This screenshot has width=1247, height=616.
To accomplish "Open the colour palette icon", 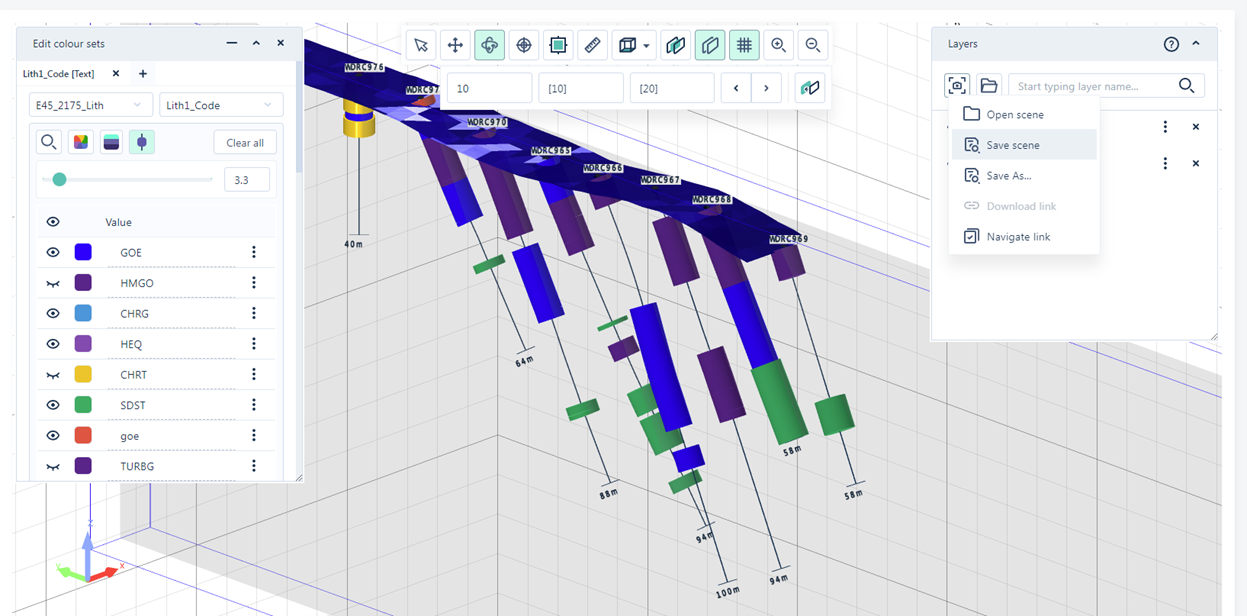I will [81, 142].
